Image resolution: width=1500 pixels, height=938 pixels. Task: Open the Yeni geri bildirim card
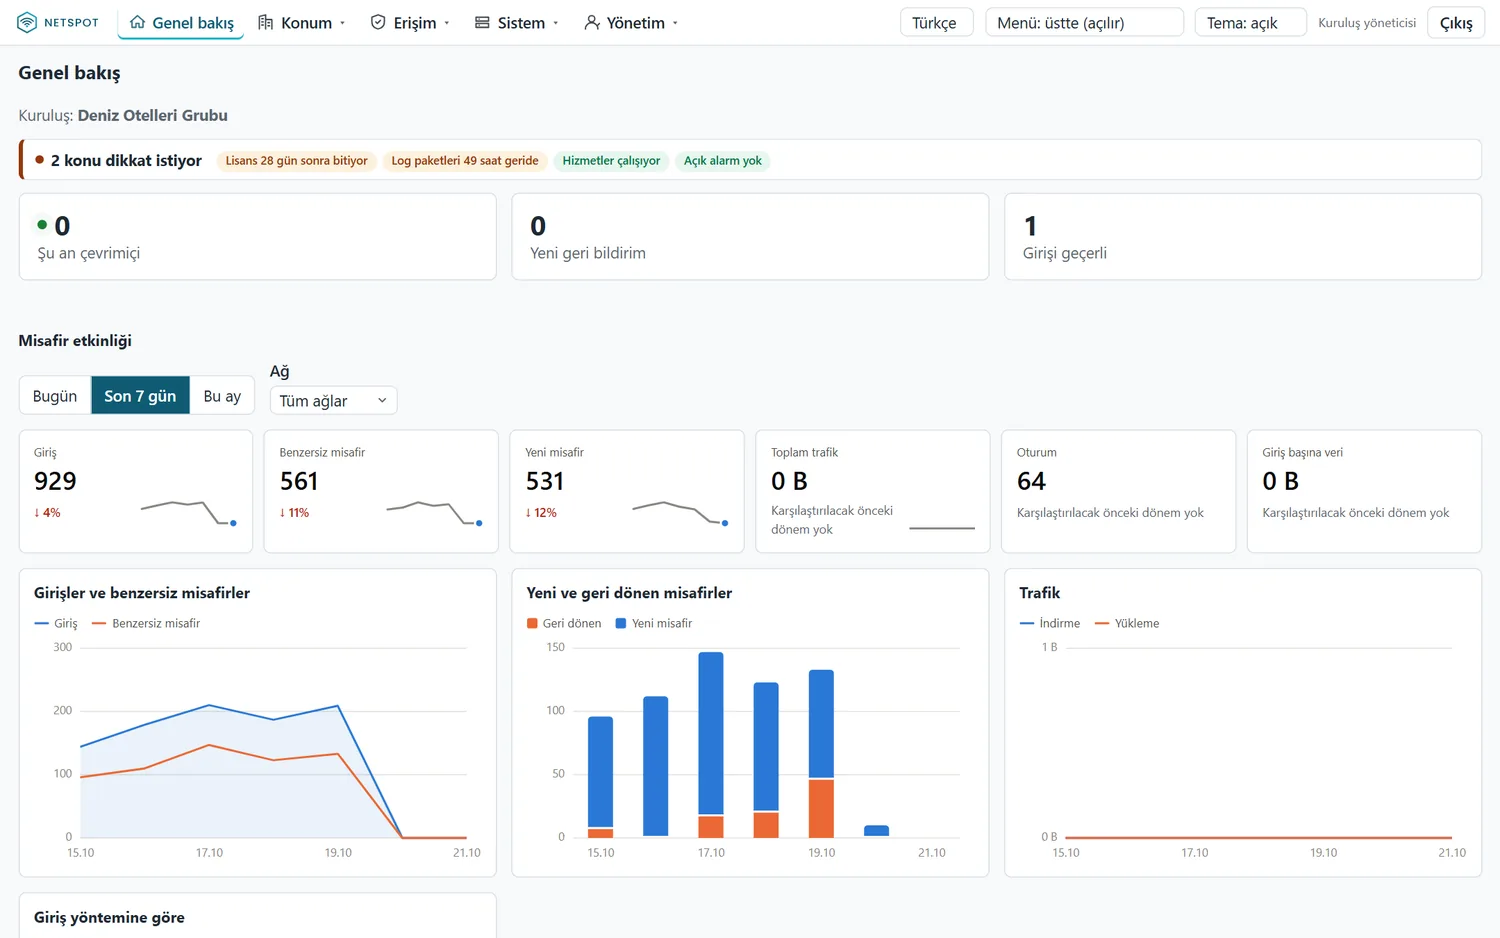750,237
